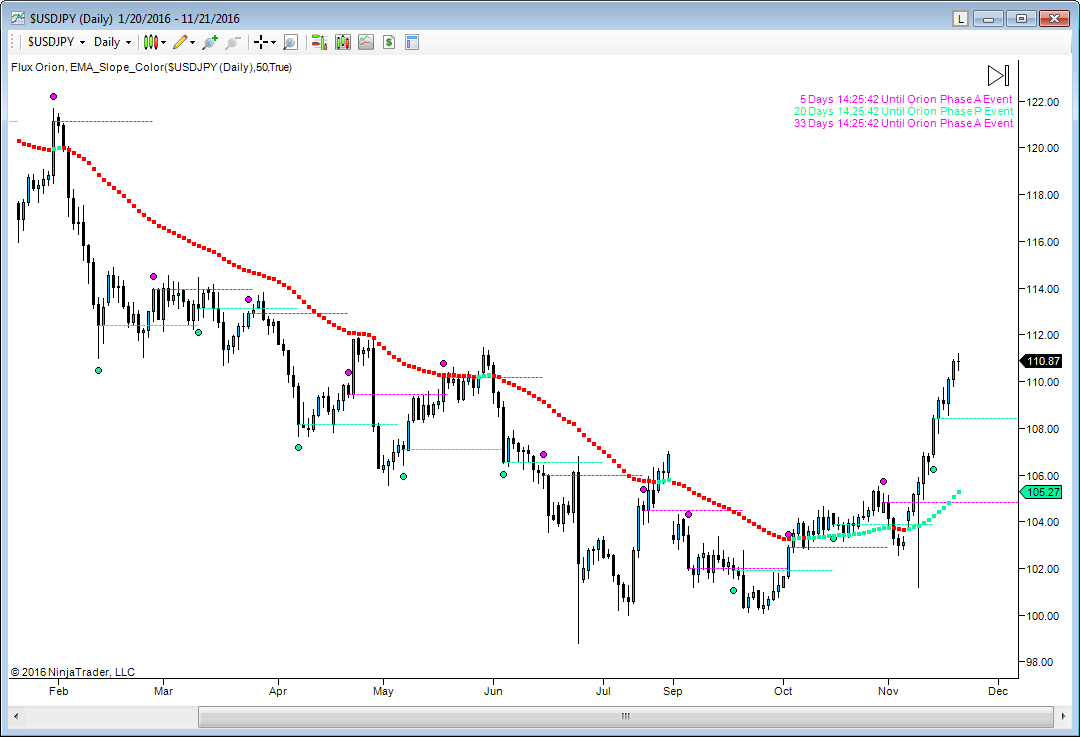This screenshot has width=1080, height=737.
Task: Open the Chart Trader icon
Action: (x=319, y=42)
